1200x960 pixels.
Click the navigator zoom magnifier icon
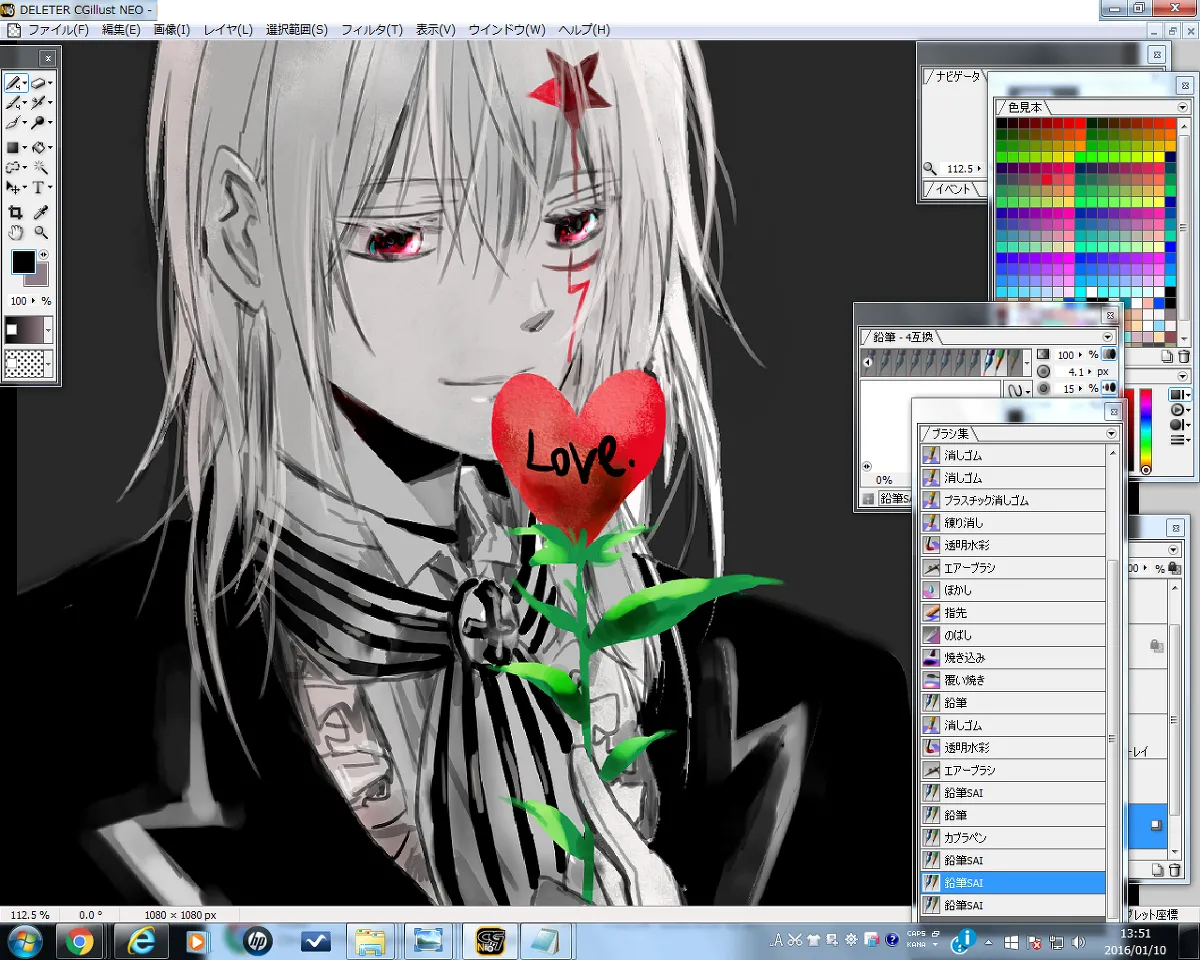(930, 169)
